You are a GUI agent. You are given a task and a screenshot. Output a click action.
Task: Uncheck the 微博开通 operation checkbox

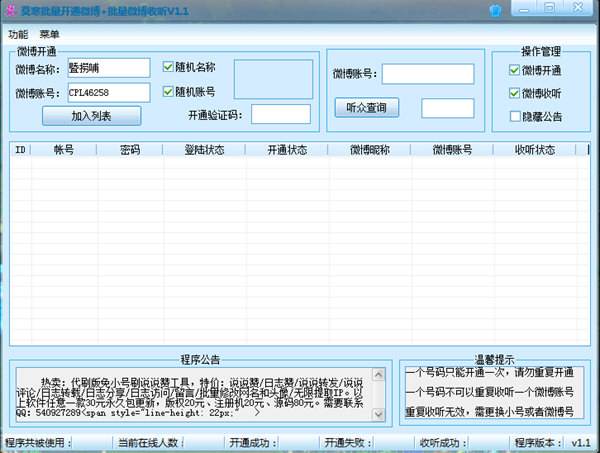click(x=515, y=70)
